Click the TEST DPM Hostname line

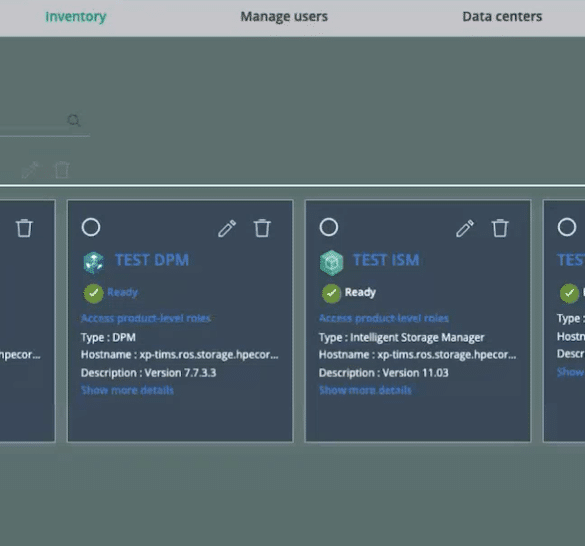tap(180, 355)
